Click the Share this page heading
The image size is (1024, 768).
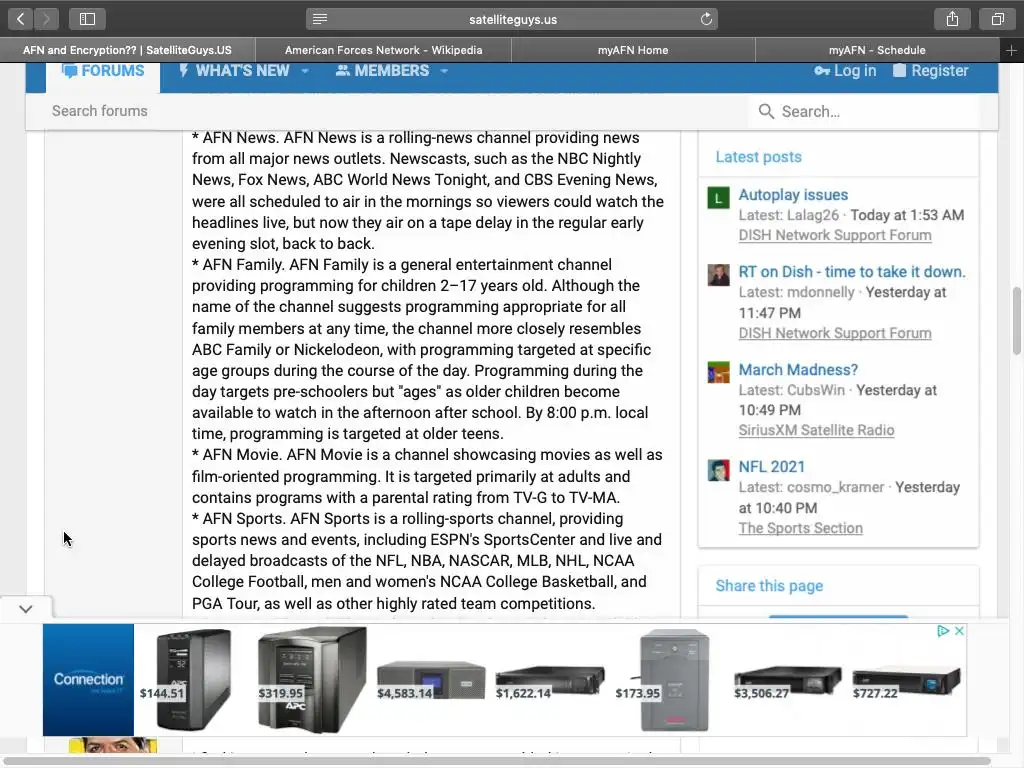[769, 586]
